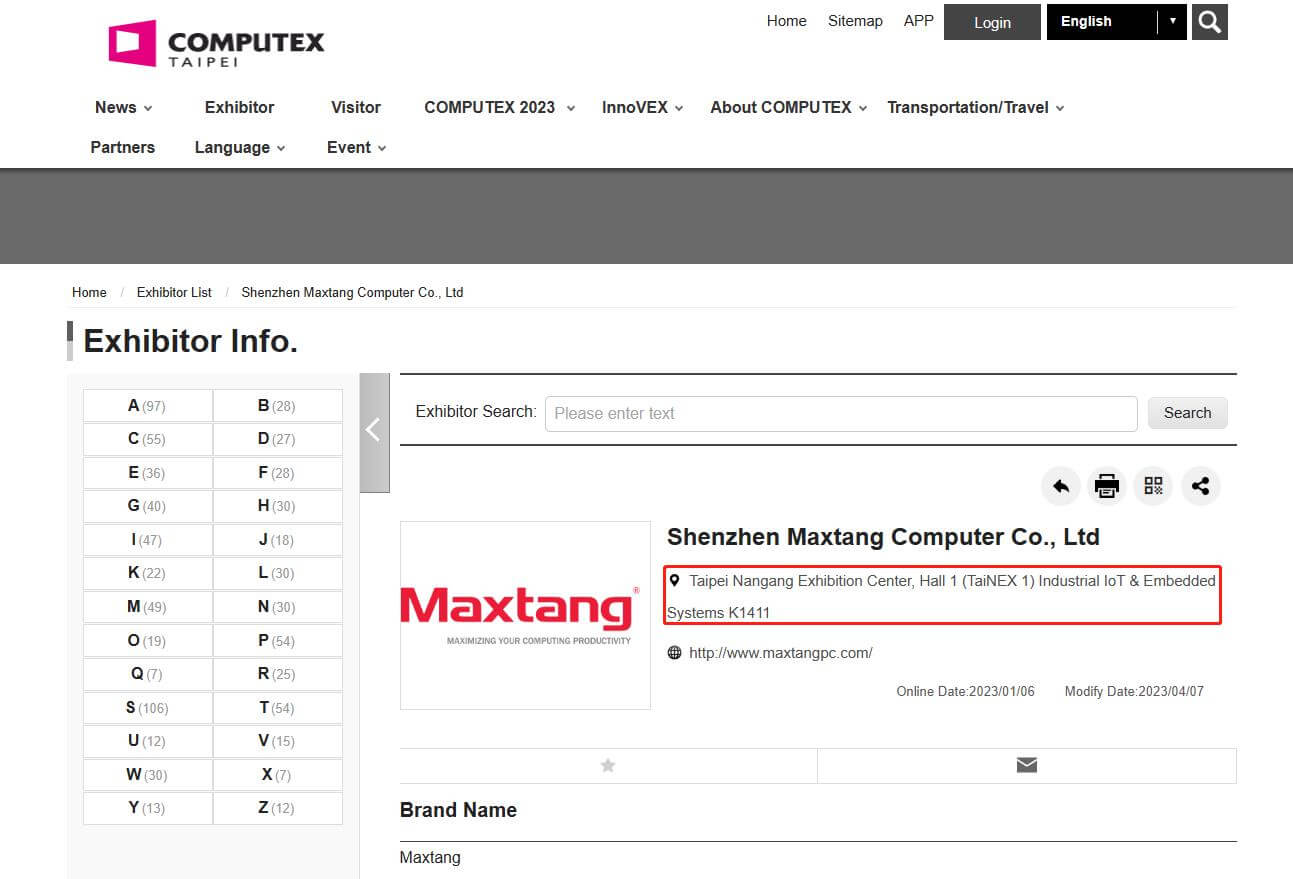
Task: Open the Exhibitor menu item
Action: coord(239,108)
